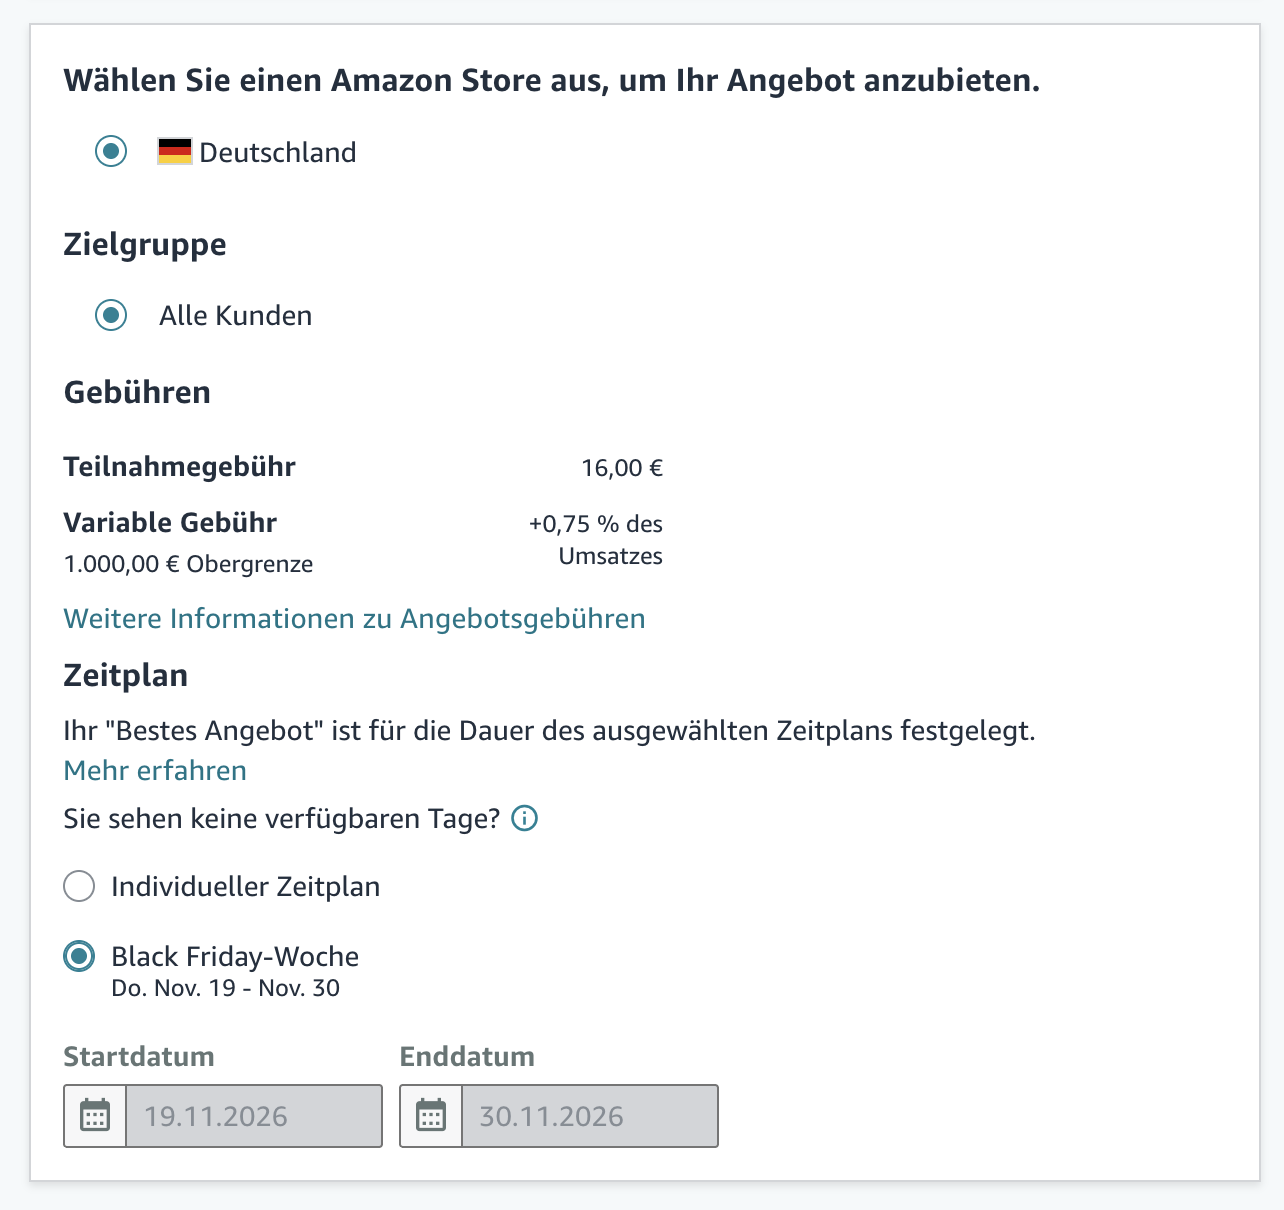The width and height of the screenshot is (1284, 1210).
Task: Click the Enddatum field showing 30.11.2026
Action: coord(590,1116)
